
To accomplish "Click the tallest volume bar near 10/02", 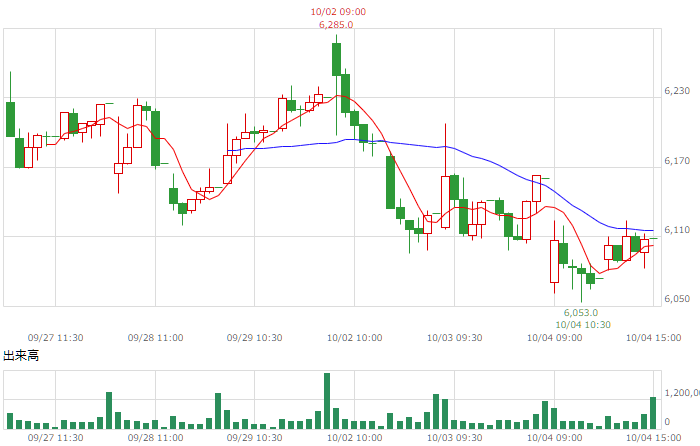I will [x=327, y=401].
